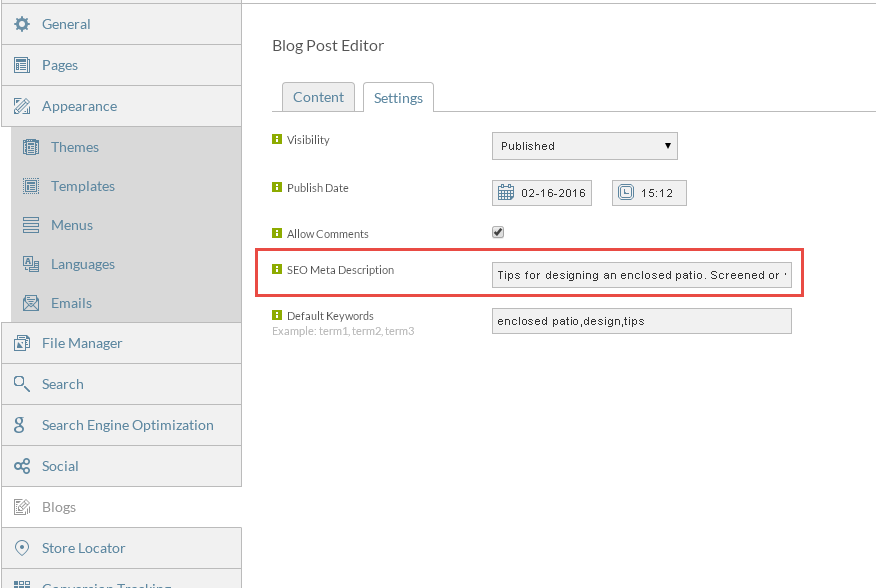Click the Store Locator pin icon

tap(22, 548)
